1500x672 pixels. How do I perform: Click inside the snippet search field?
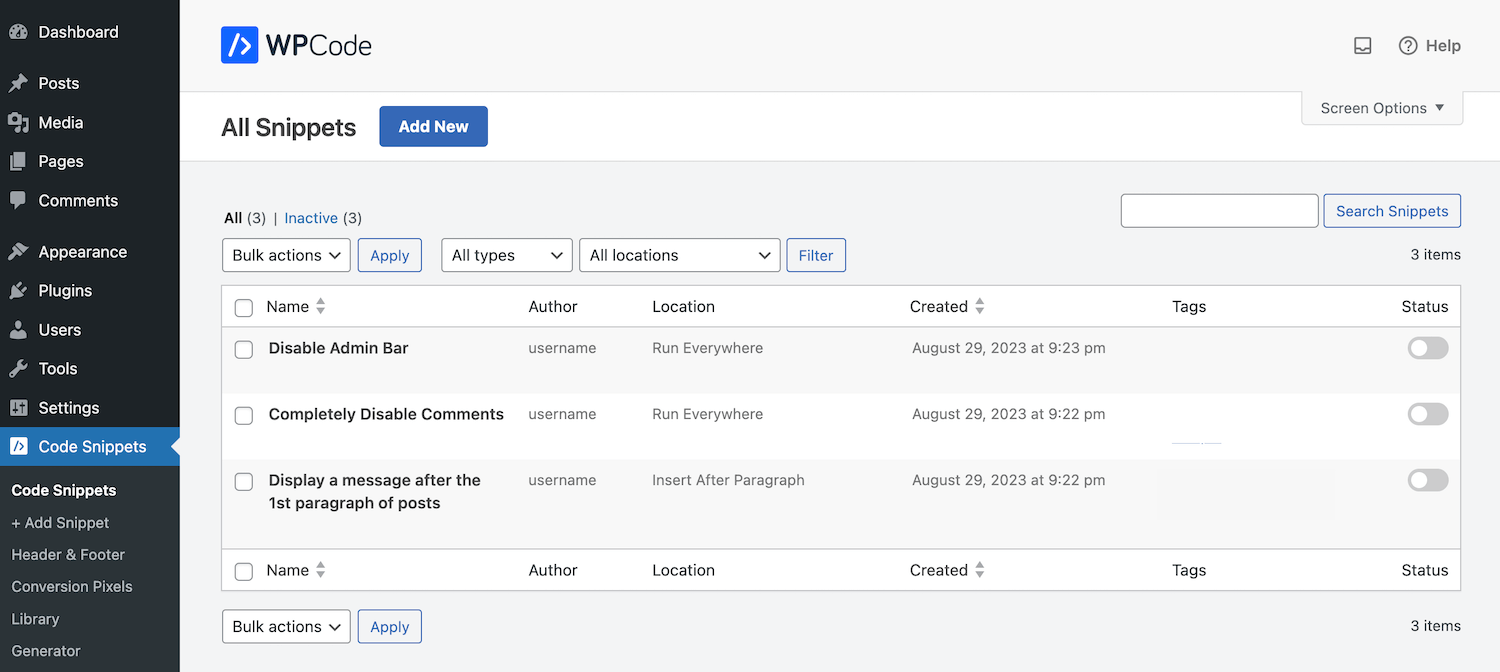[x=1219, y=210]
